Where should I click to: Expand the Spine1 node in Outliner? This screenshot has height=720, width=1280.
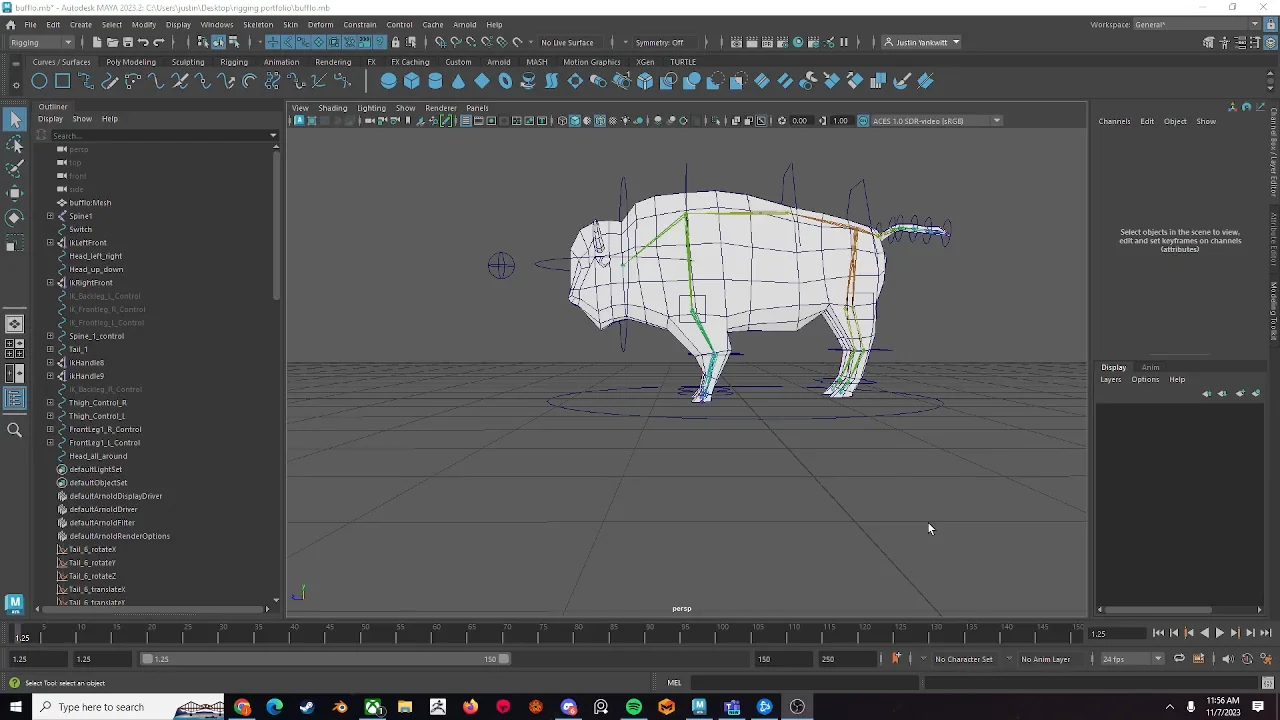pyautogui.click(x=50, y=216)
